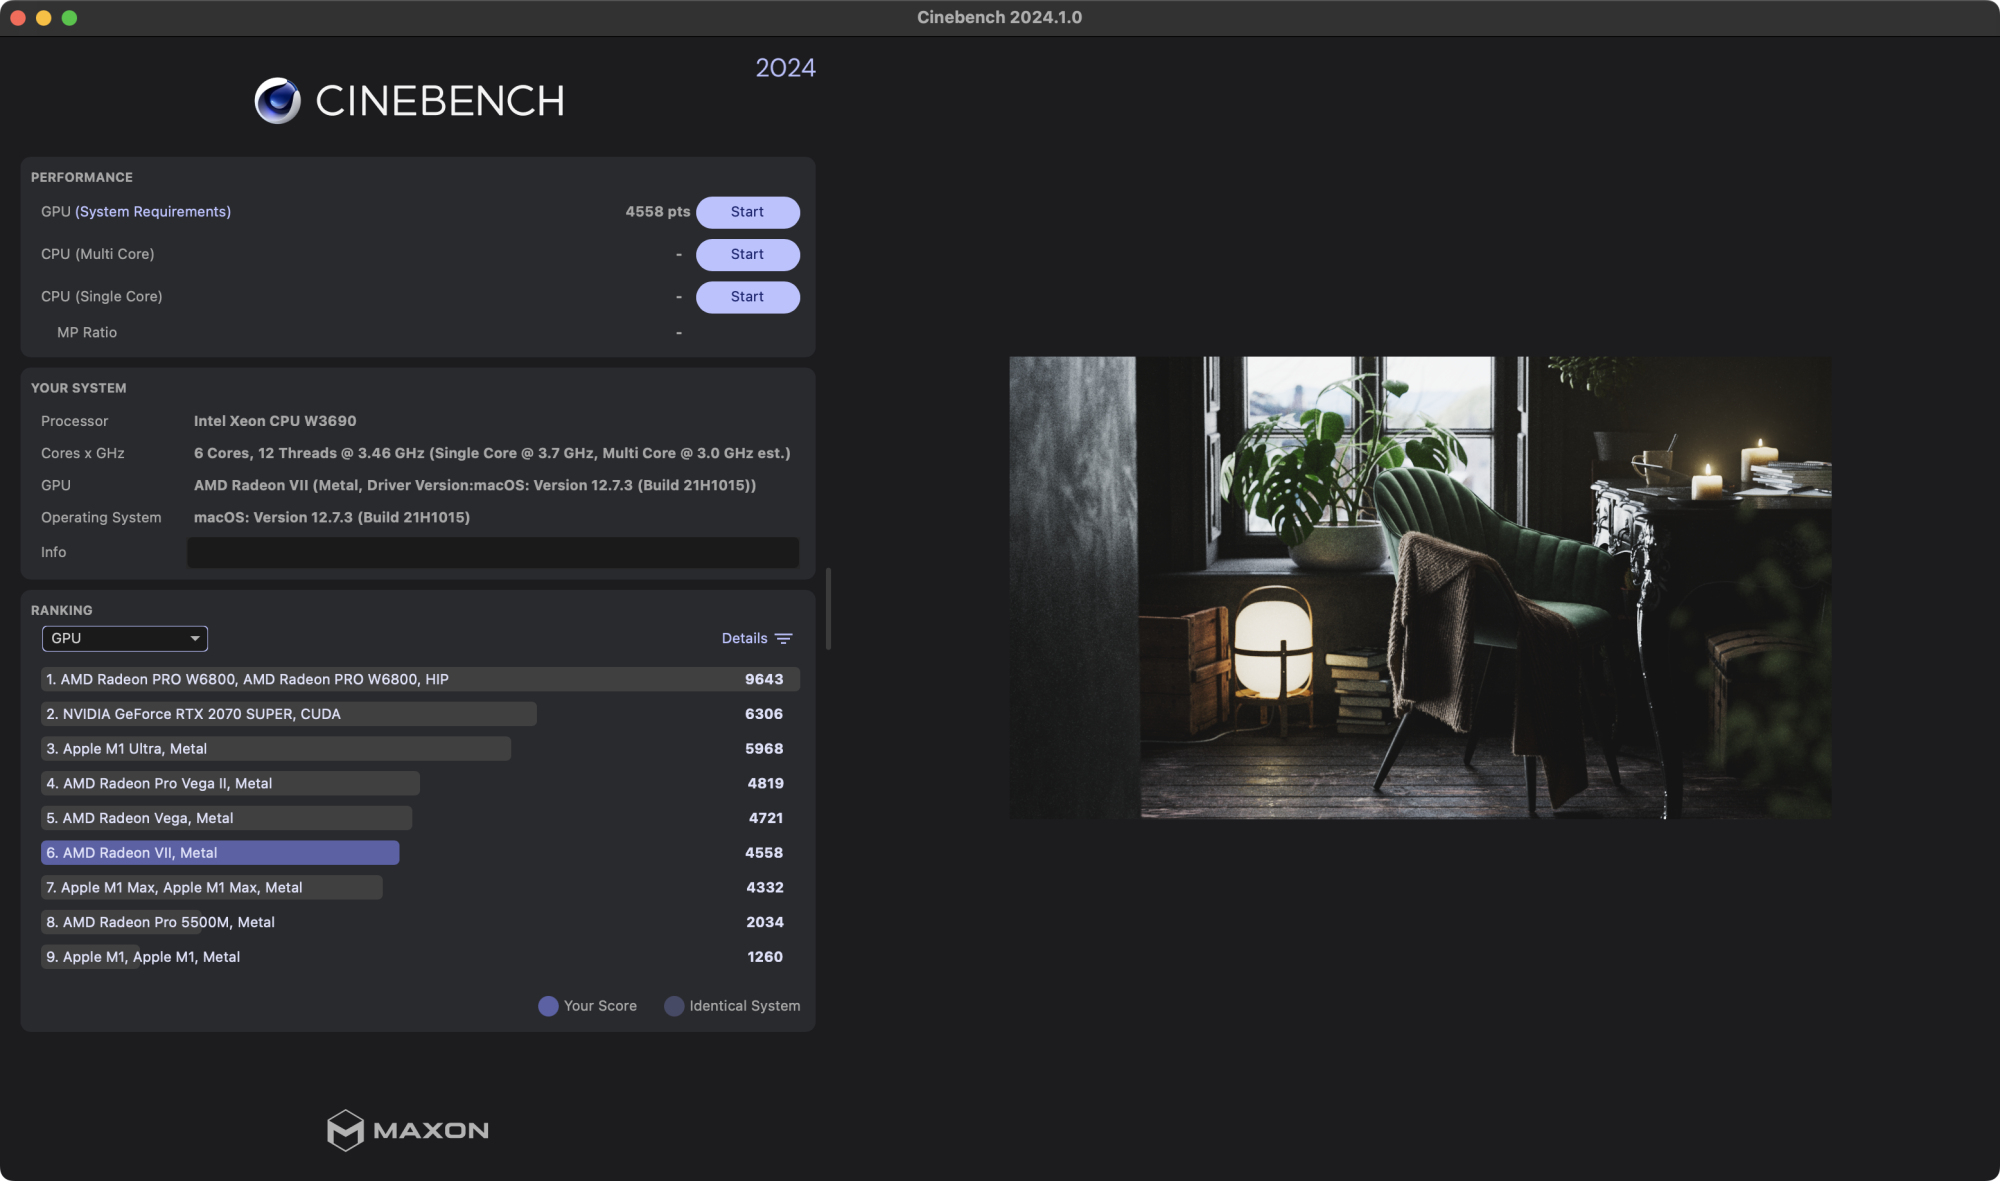Click the Cinebench logo icon
Image resolution: width=2000 pixels, height=1181 pixels.
tap(277, 99)
